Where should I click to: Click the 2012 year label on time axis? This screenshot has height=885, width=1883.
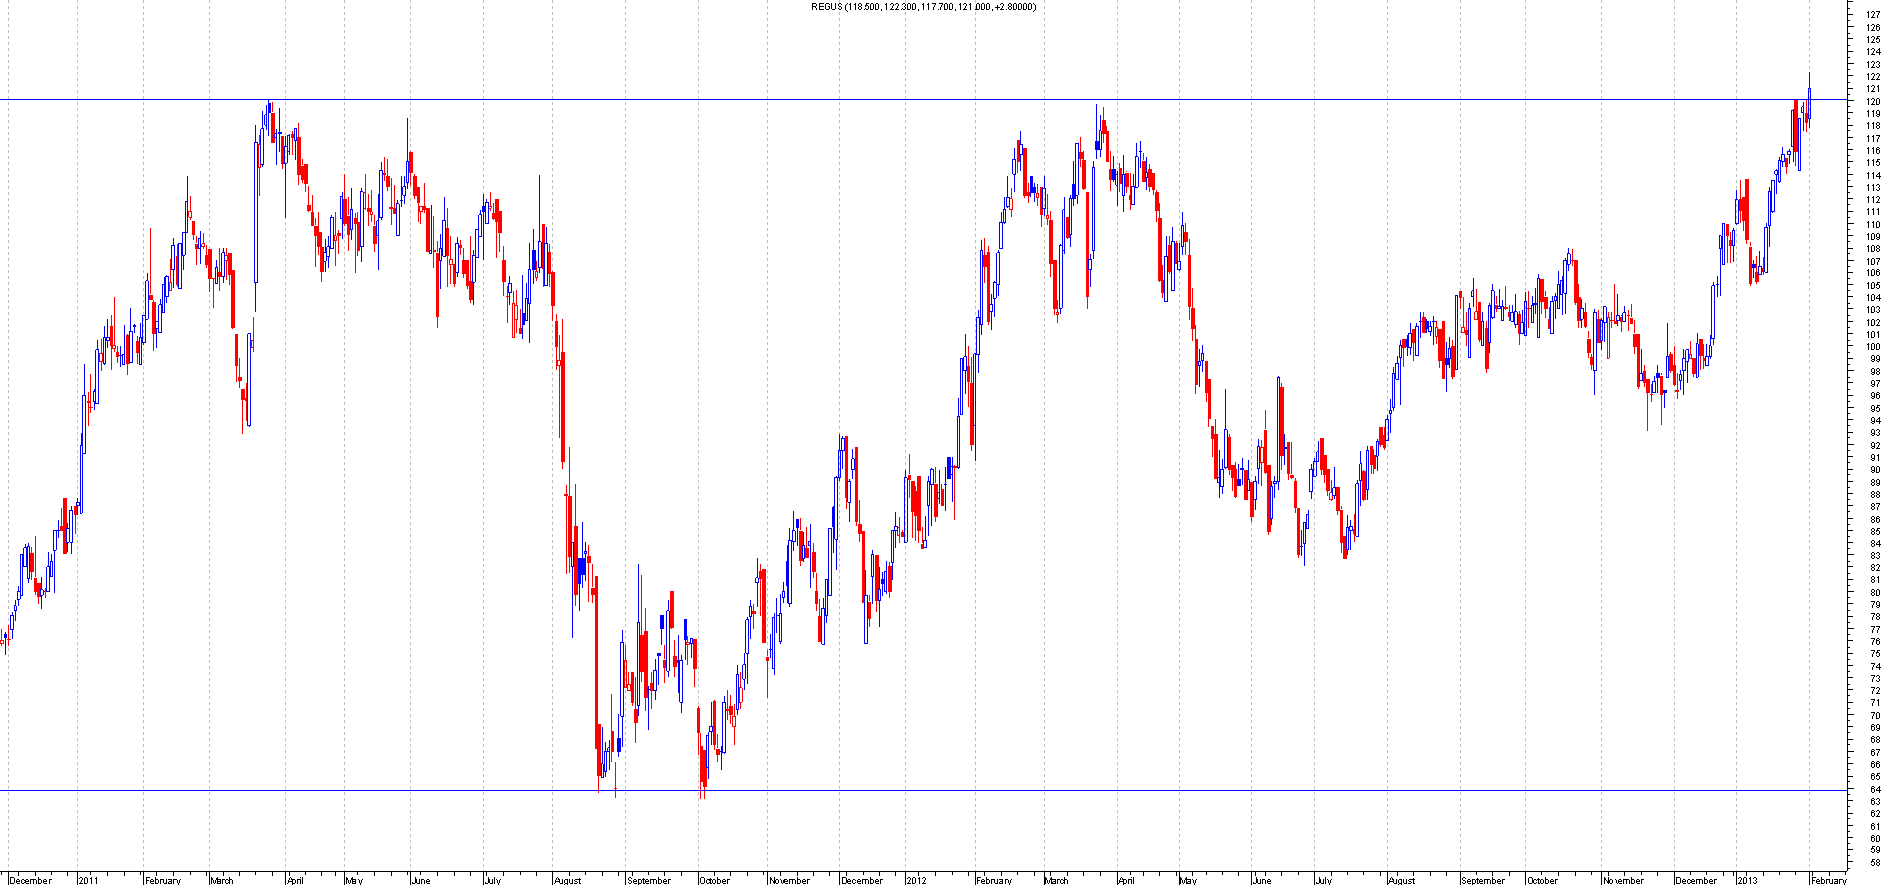tap(916, 880)
